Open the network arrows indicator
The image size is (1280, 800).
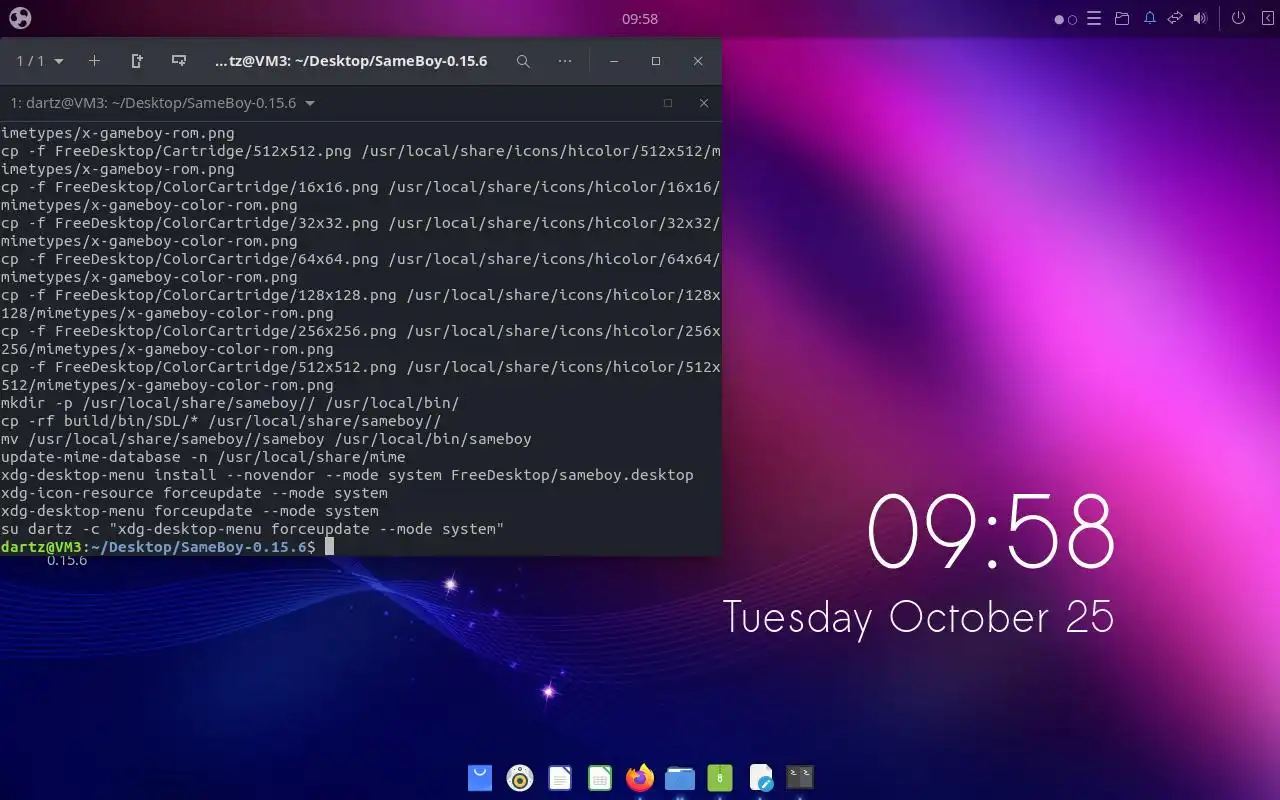point(1175,18)
